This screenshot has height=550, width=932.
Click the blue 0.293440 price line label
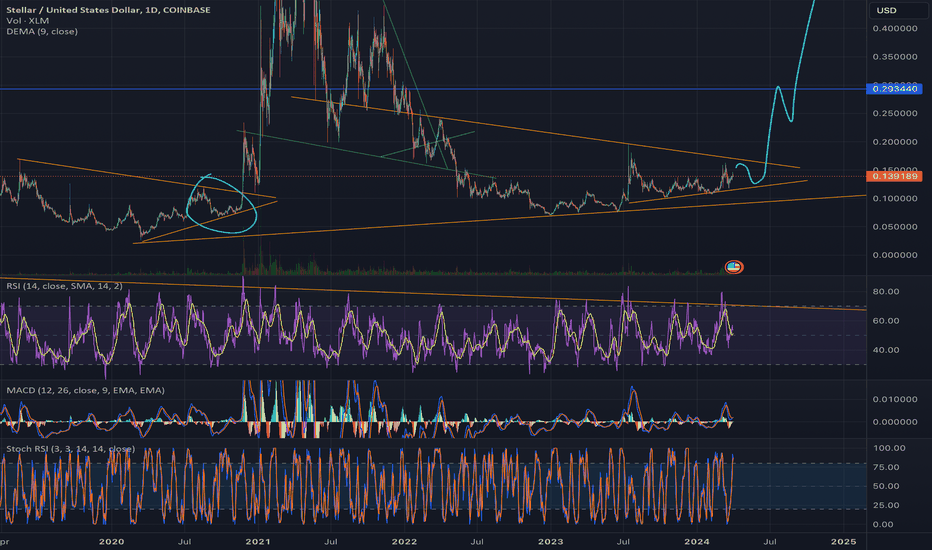tap(894, 89)
